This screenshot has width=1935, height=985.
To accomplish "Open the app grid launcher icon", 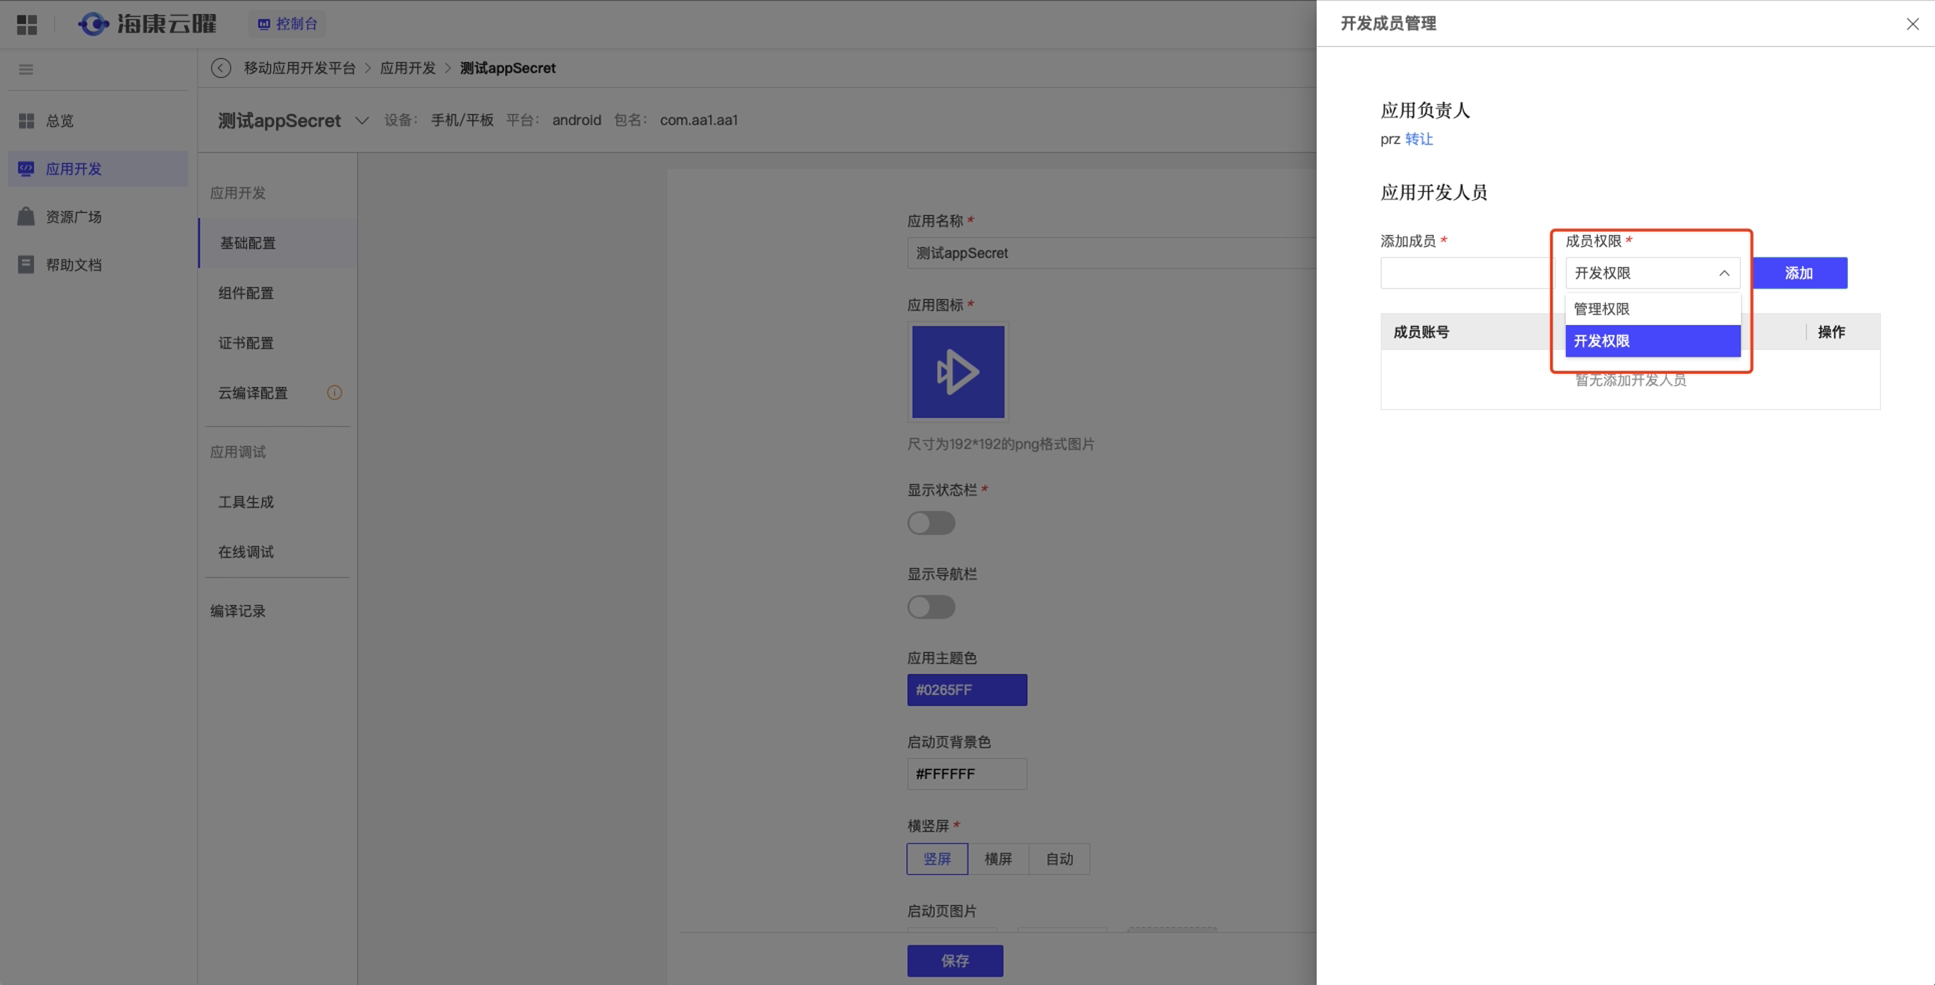I will pyautogui.click(x=27, y=24).
